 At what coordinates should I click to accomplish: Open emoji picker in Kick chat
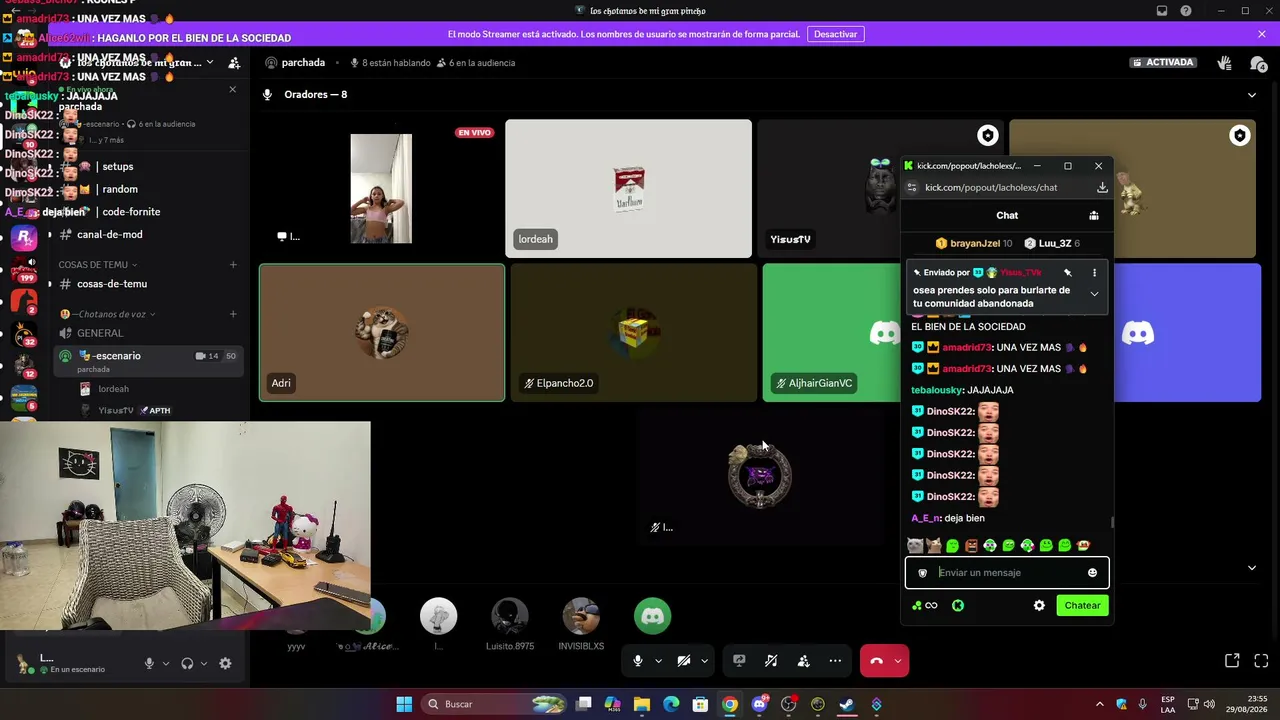click(1092, 573)
